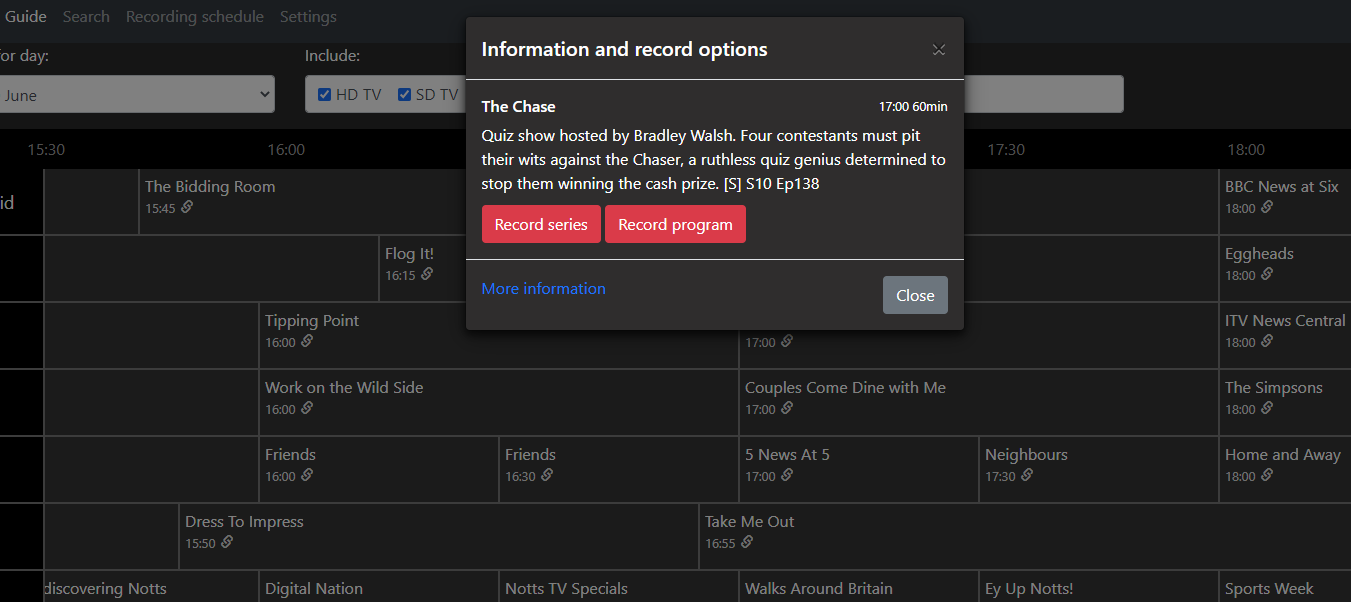Click link icon for Work on the Wild Side
The width and height of the screenshot is (1351, 602).
[307, 409]
